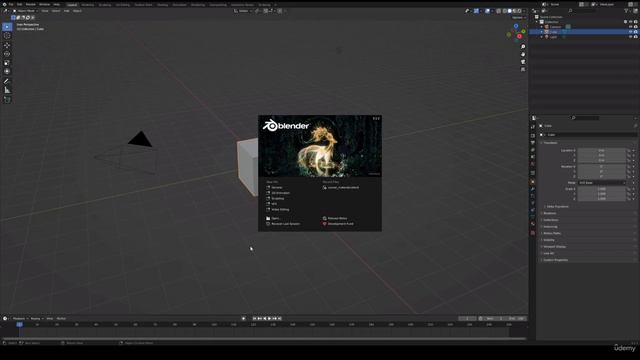Disable Light in renders via camera icon
Viewport: 640px width, 360px height.
636,37
